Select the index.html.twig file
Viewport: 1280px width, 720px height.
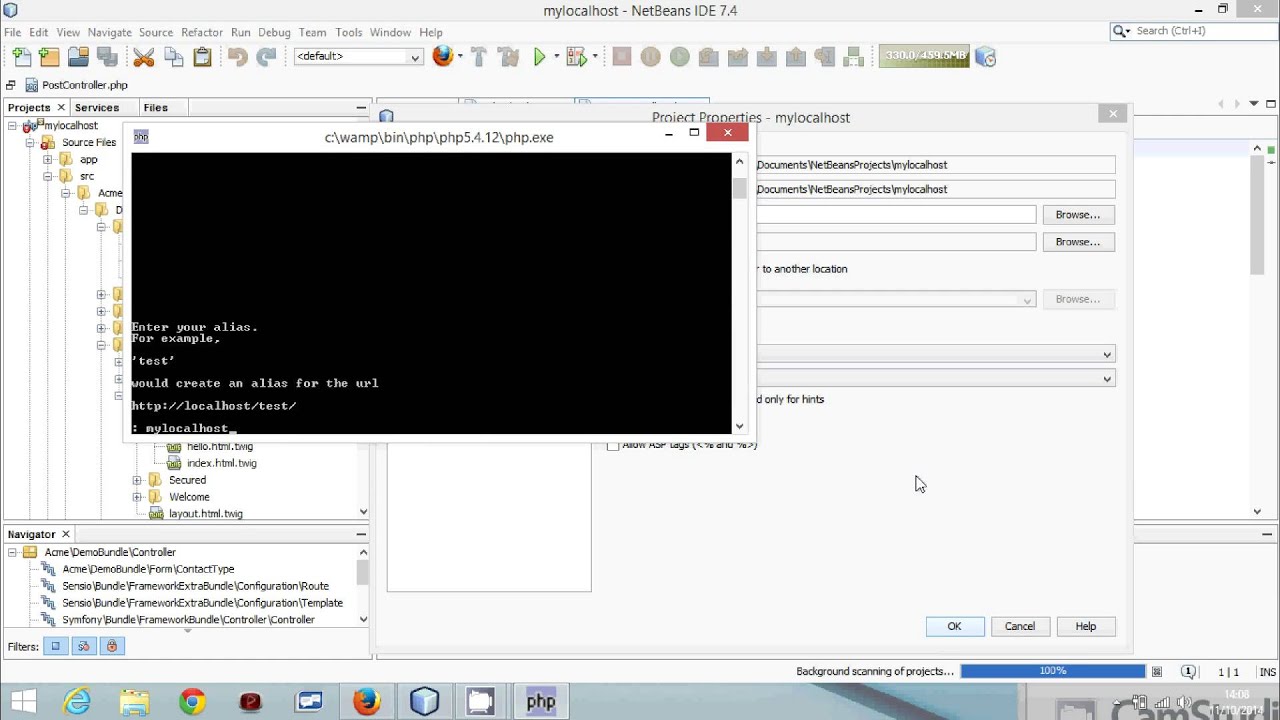click(222, 464)
